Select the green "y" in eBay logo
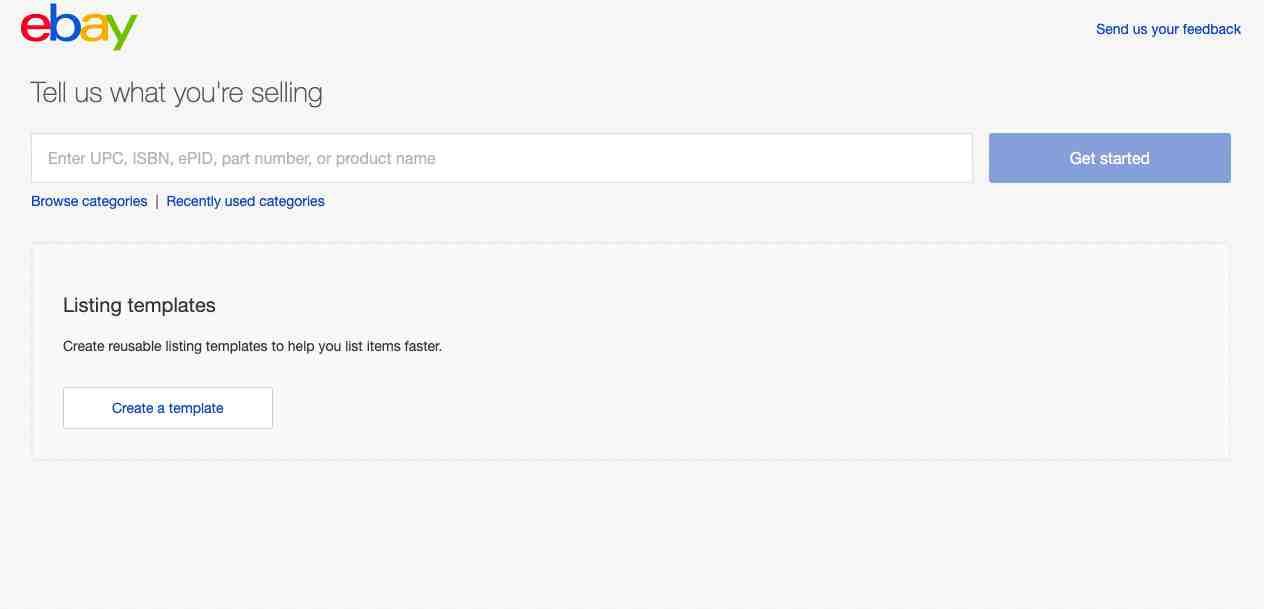 [x=121, y=33]
